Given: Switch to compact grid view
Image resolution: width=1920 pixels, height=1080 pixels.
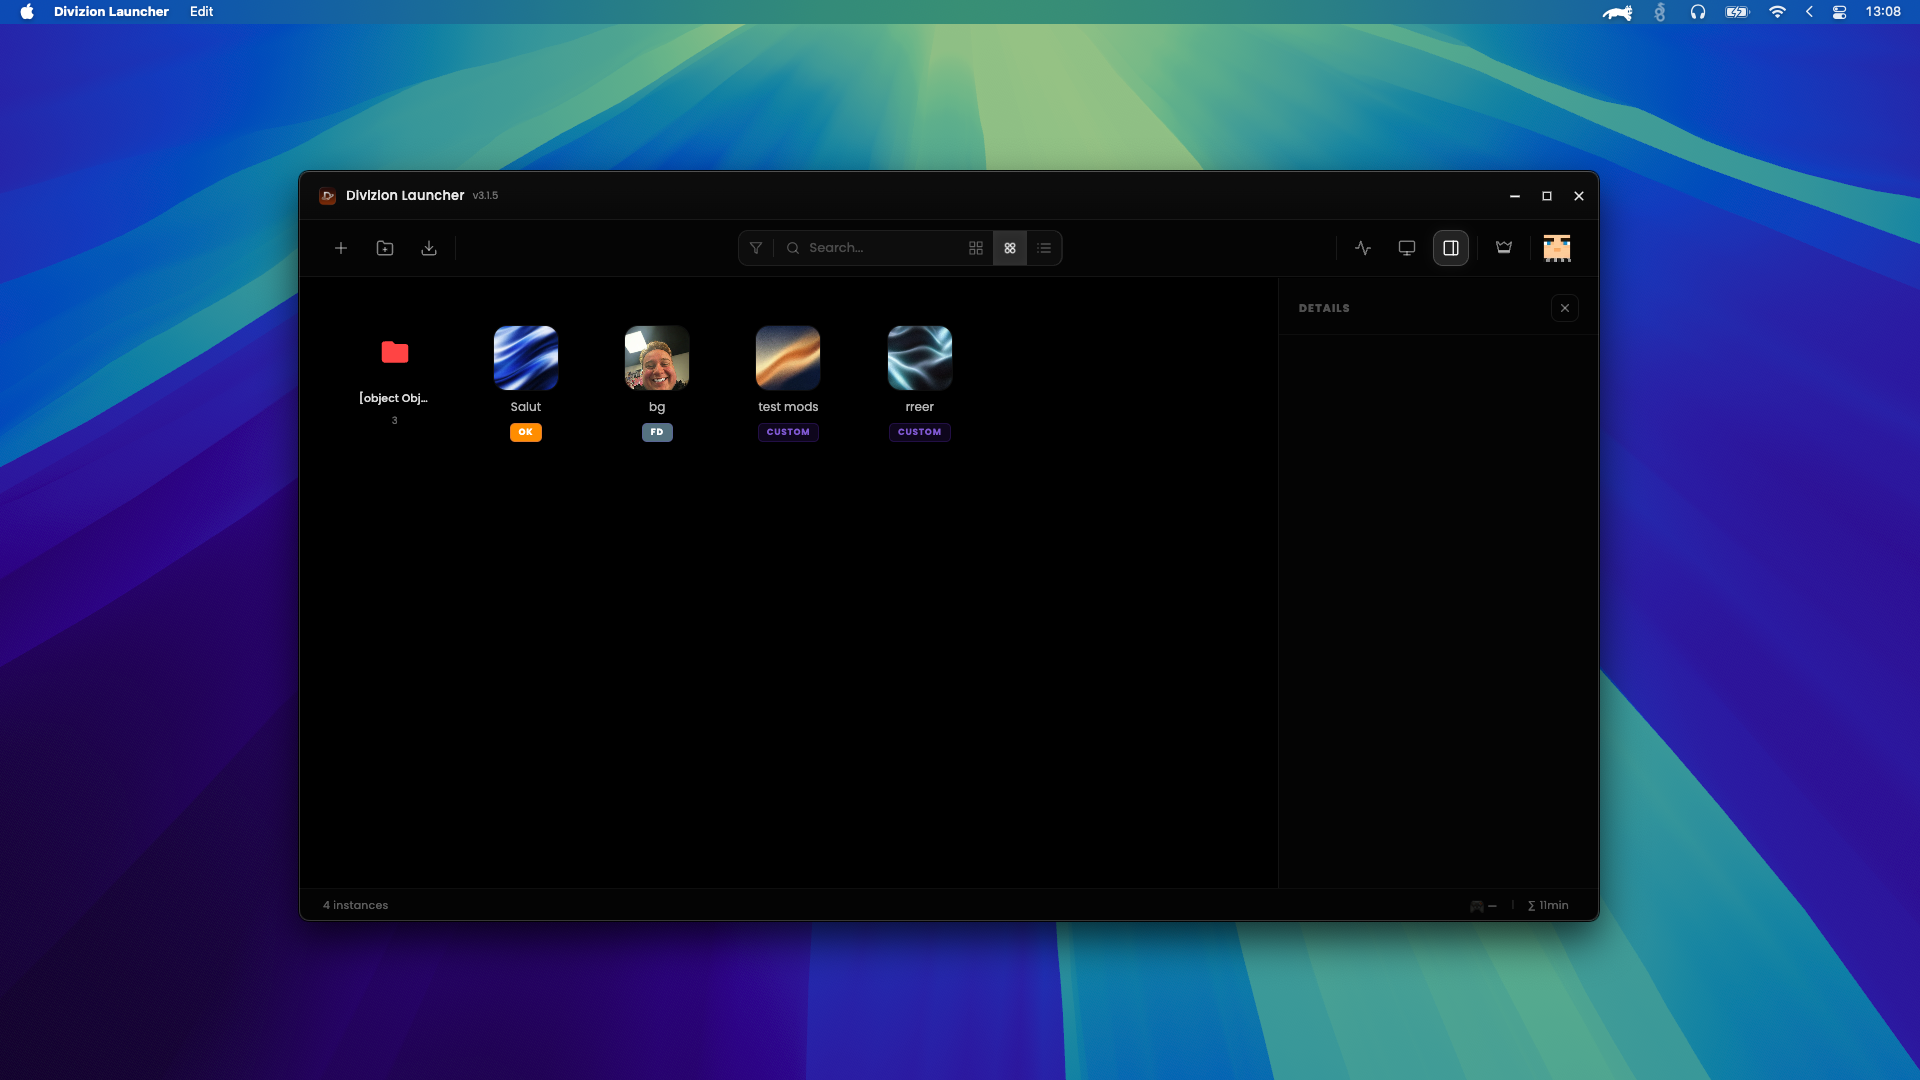Looking at the screenshot, I should tap(1010, 248).
